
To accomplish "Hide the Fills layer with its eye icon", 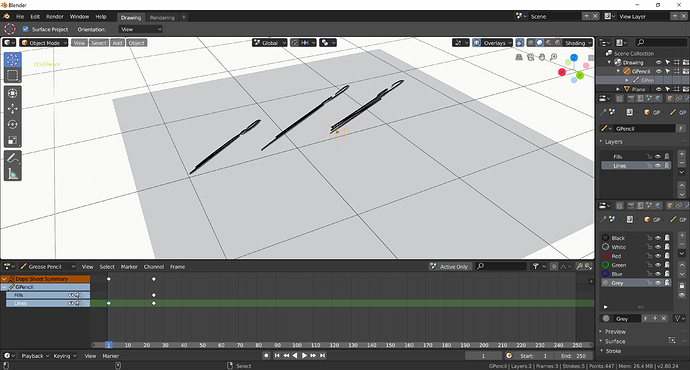I will 658,157.
